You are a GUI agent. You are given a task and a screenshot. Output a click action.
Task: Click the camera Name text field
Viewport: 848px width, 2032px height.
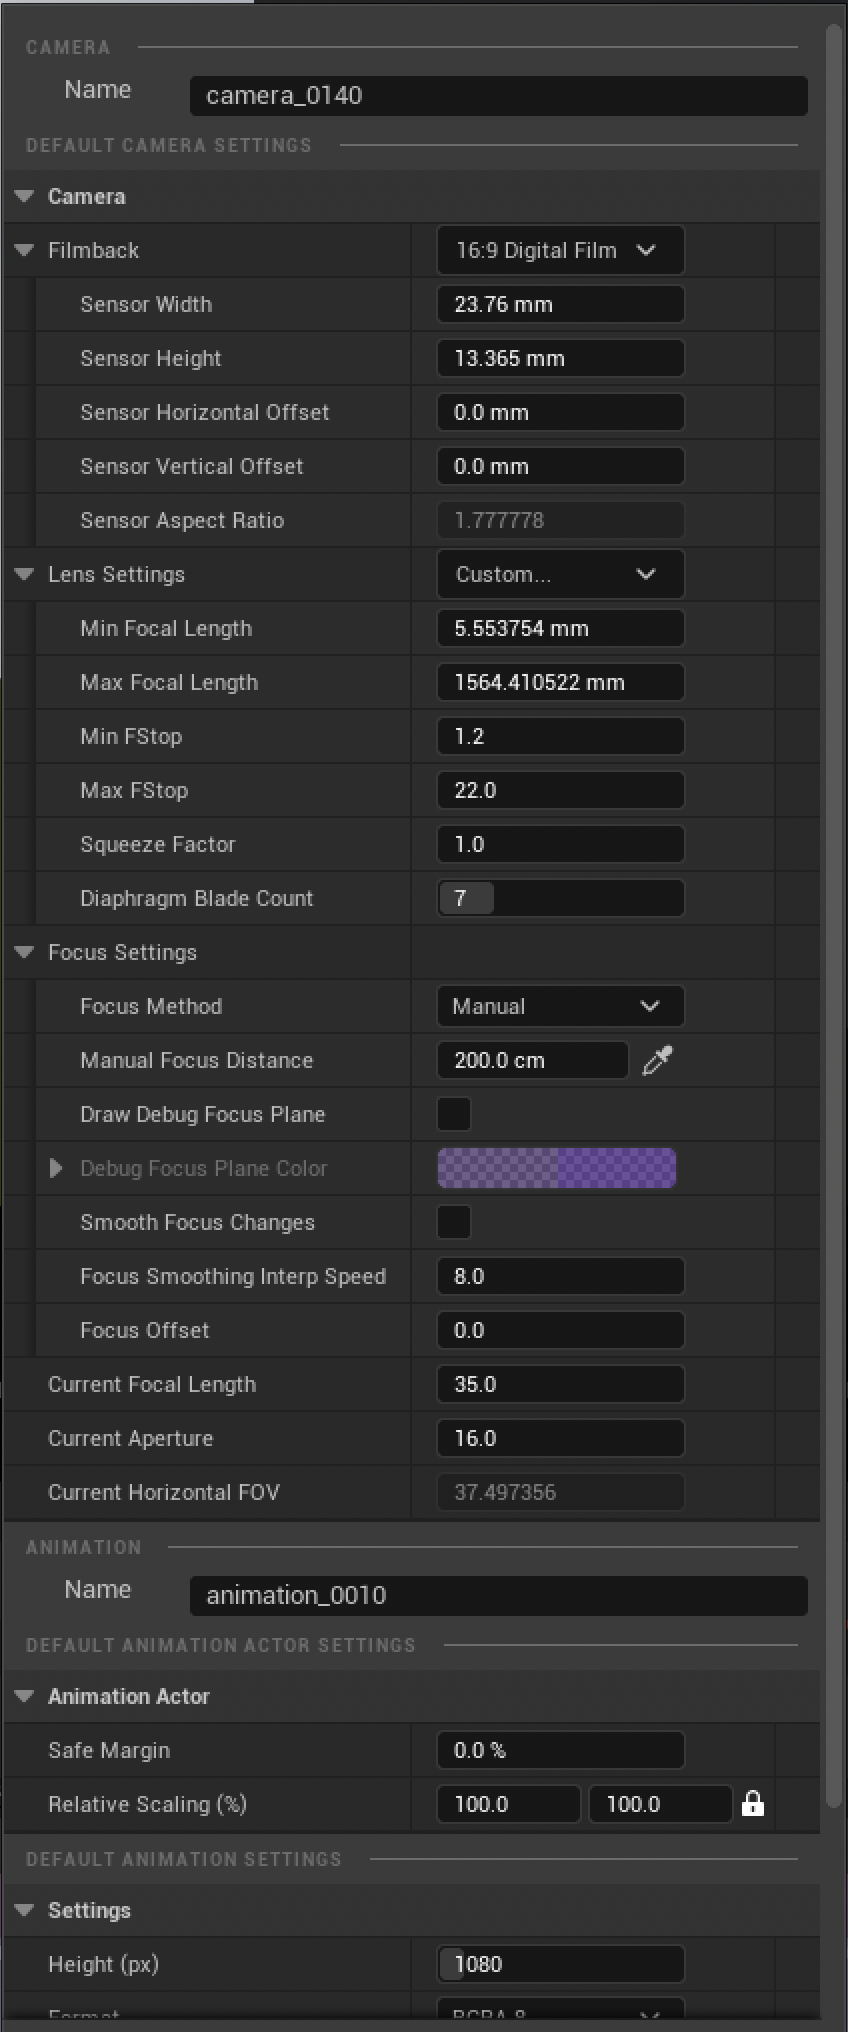pos(498,96)
